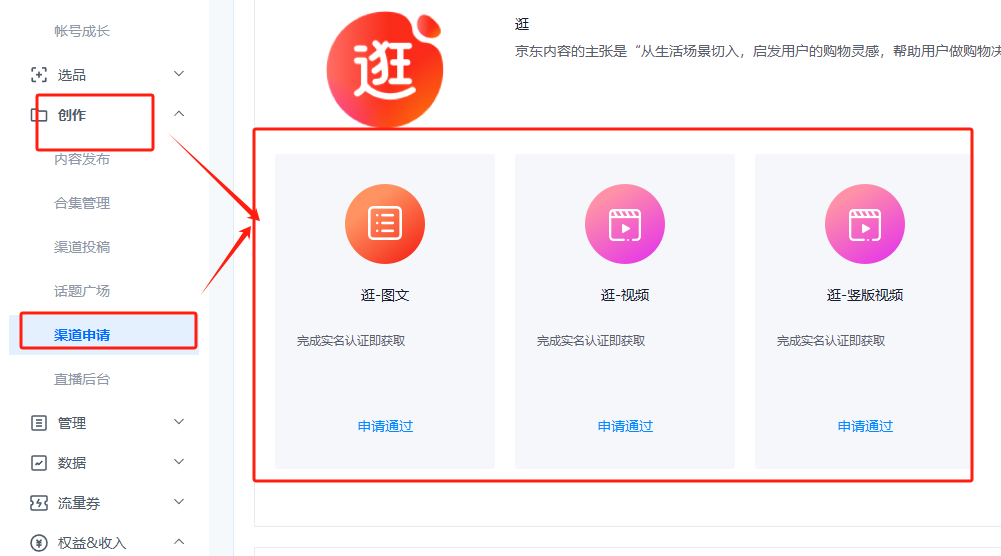Expand the 管理 menu chevron
The width and height of the screenshot is (1001, 556).
point(179,422)
